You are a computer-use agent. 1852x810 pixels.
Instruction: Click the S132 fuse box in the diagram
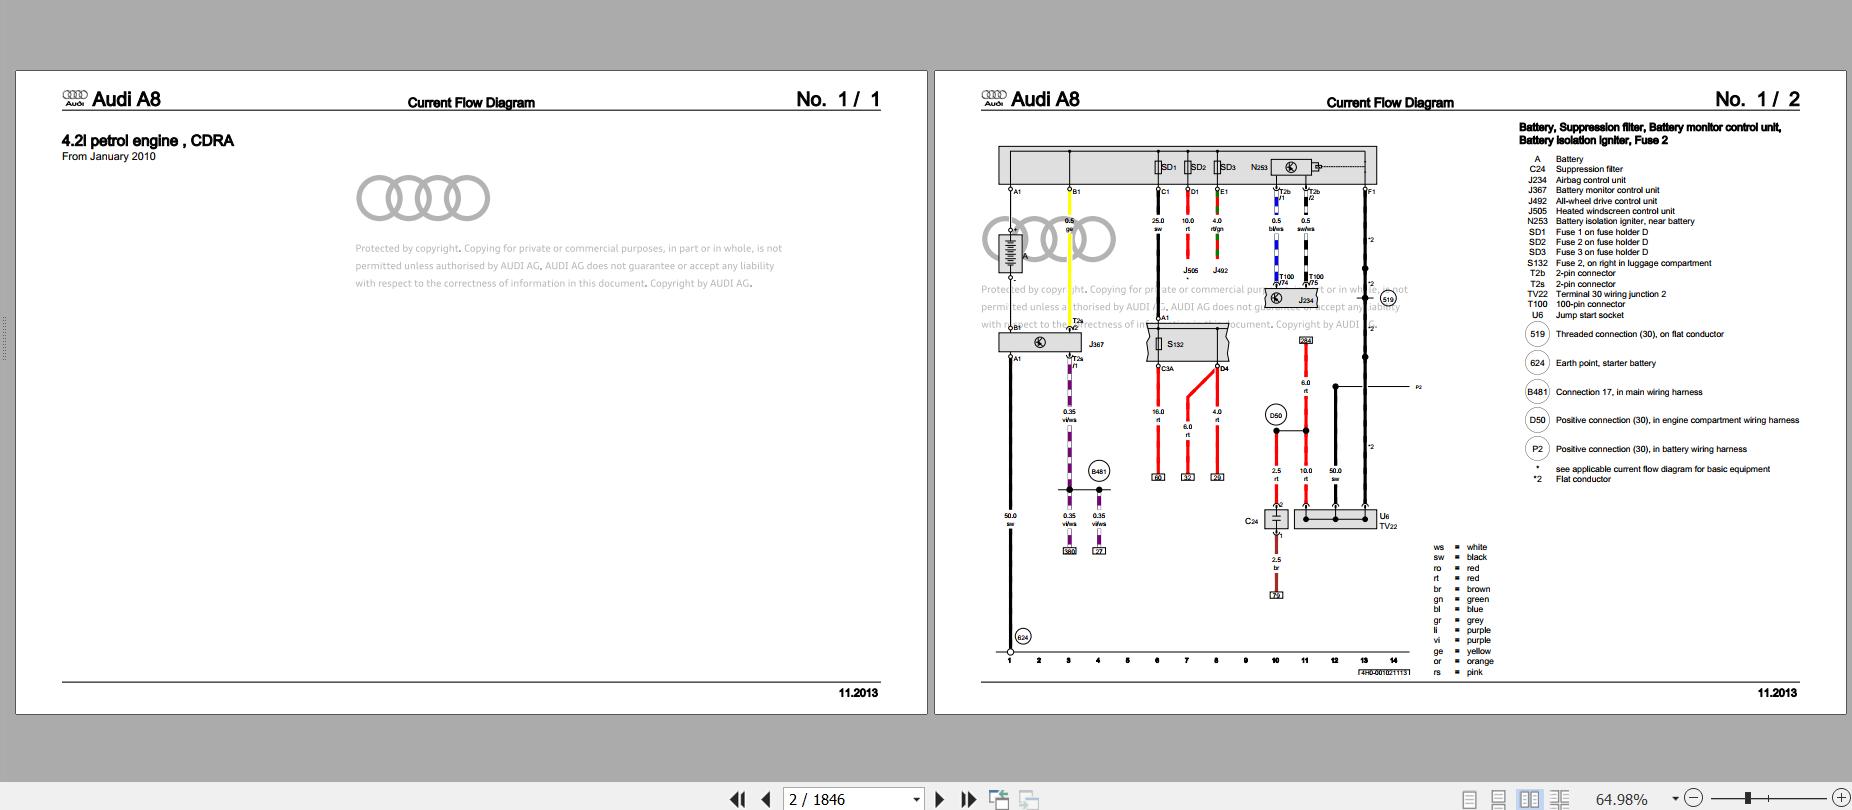(1186, 344)
